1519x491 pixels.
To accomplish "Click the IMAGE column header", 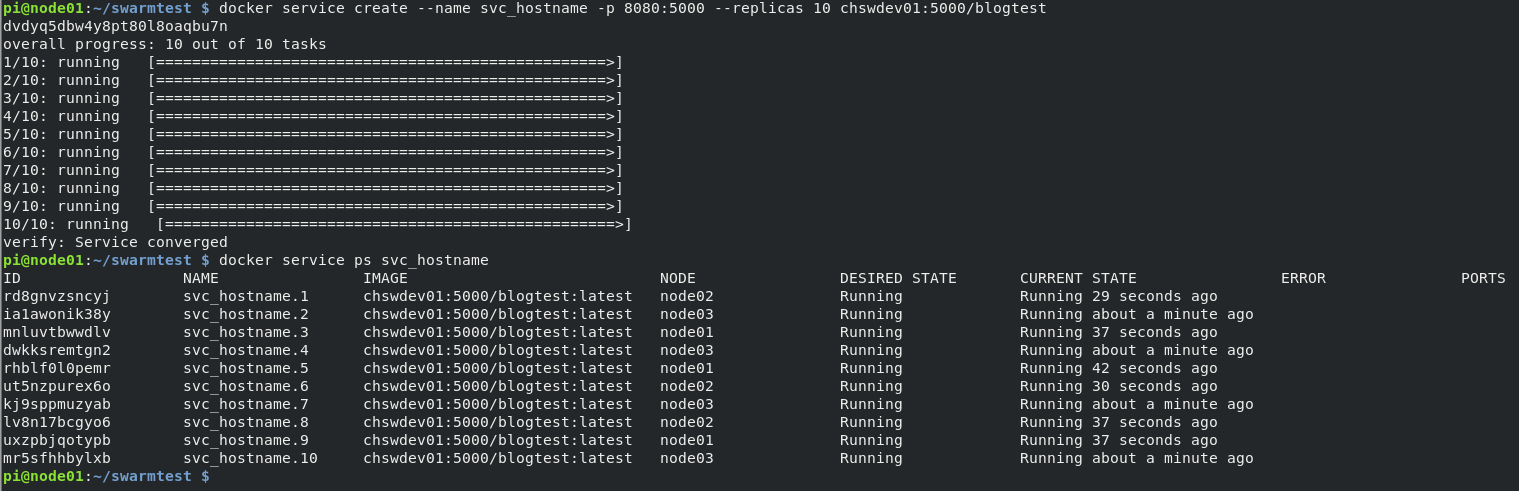I will point(385,278).
